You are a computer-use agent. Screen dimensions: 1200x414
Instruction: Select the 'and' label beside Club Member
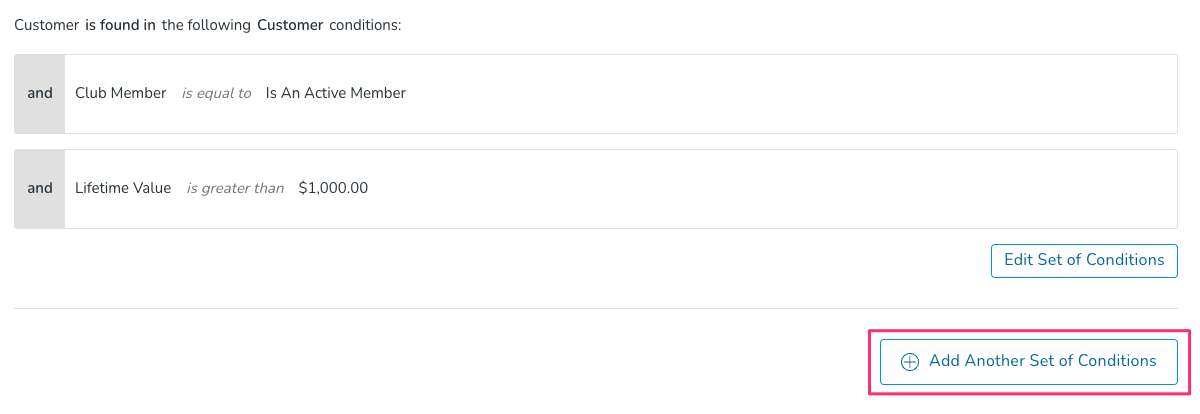(x=40, y=94)
